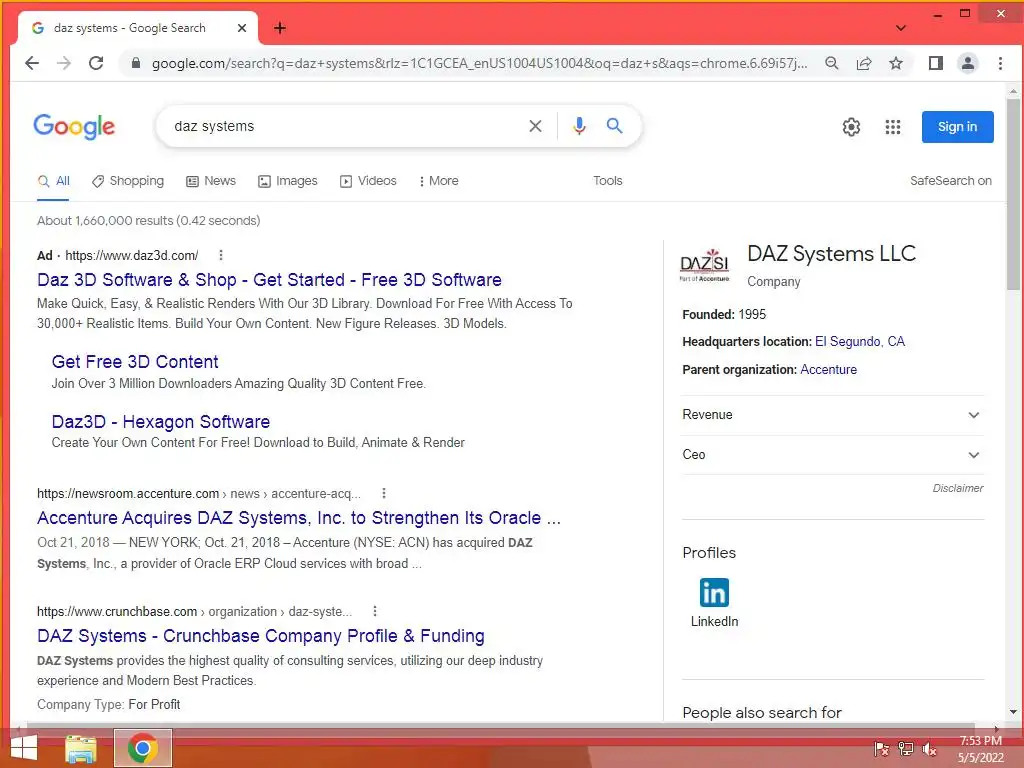Screen dimensions: 1024x768
Task: Click SafeSearch on setting
Action: [x=950, y=181]
